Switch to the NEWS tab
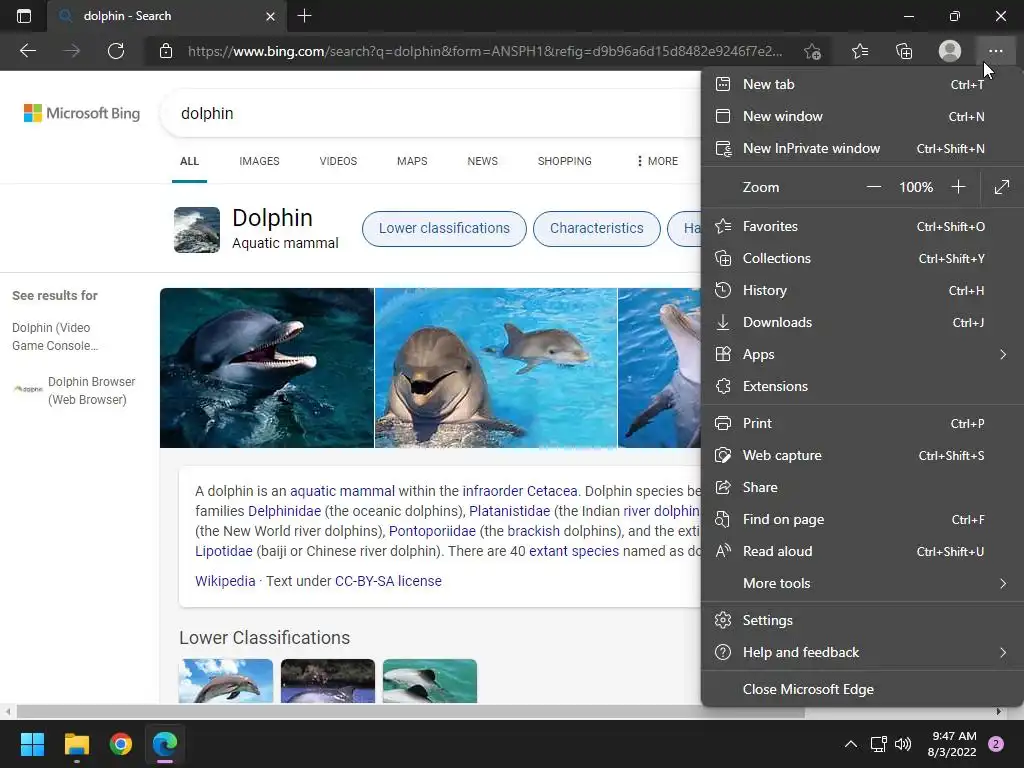 (x=483, y=161)
